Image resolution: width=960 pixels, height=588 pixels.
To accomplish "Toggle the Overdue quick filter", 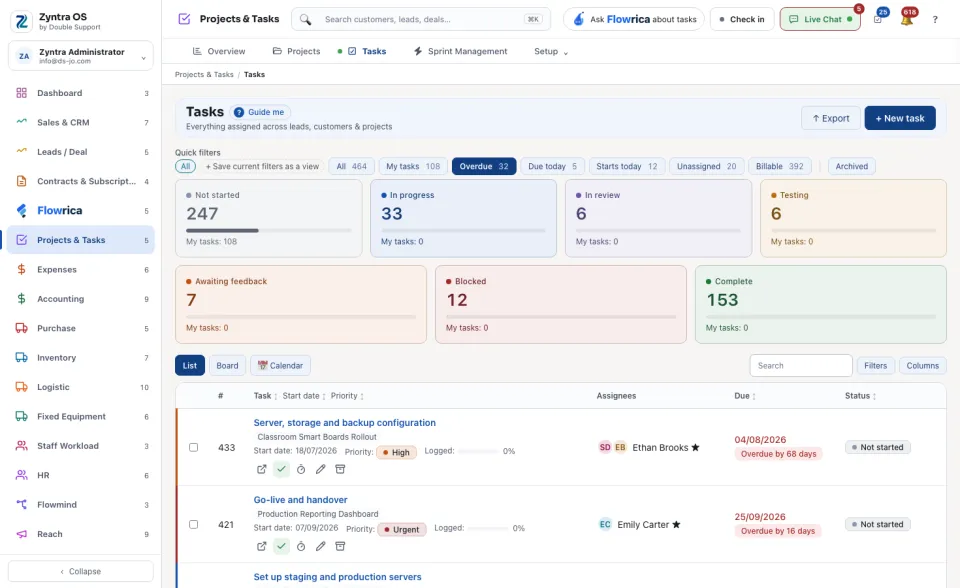I will [x=484, y=166].
